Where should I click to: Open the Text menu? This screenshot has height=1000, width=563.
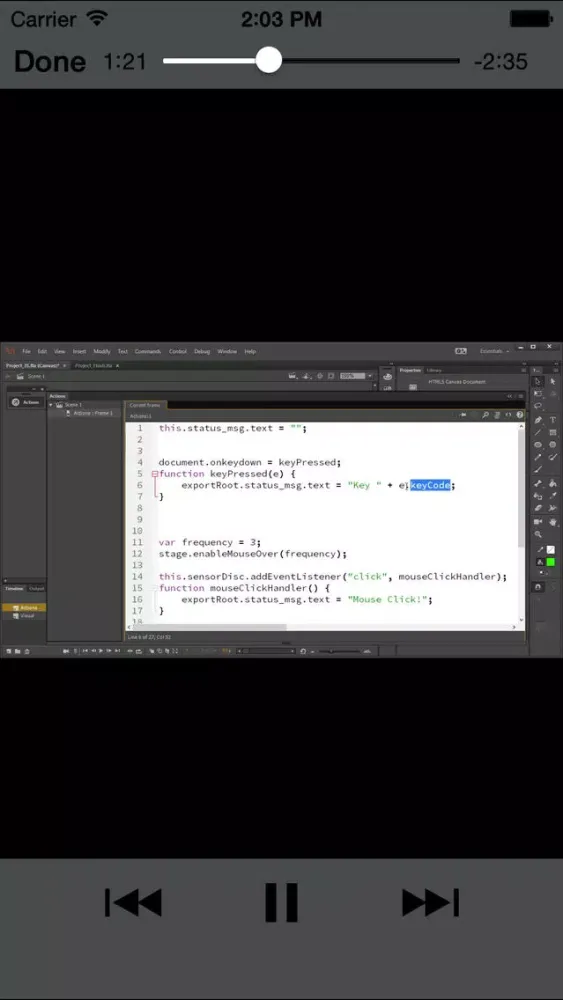122,351
